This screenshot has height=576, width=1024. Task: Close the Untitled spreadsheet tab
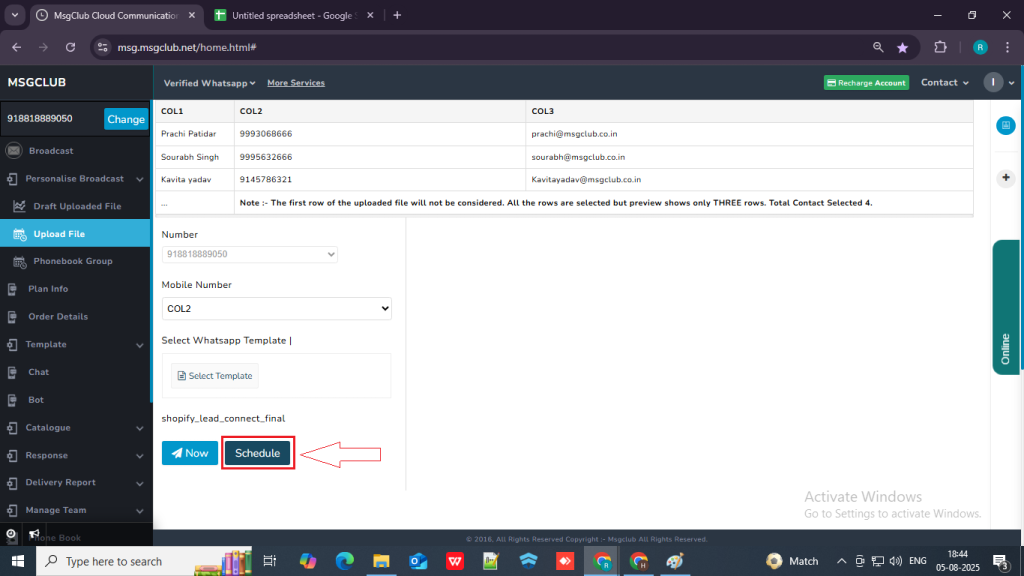370,15
